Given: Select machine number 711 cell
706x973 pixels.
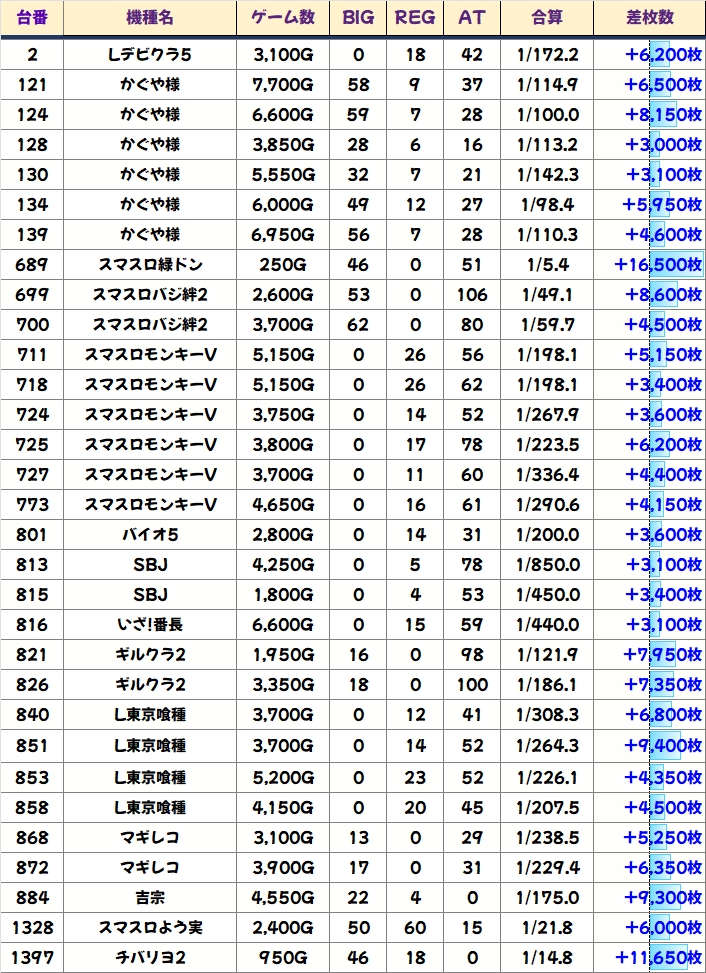Looking at the screenshot, I should pyautogui.click(x=32, y=354).
